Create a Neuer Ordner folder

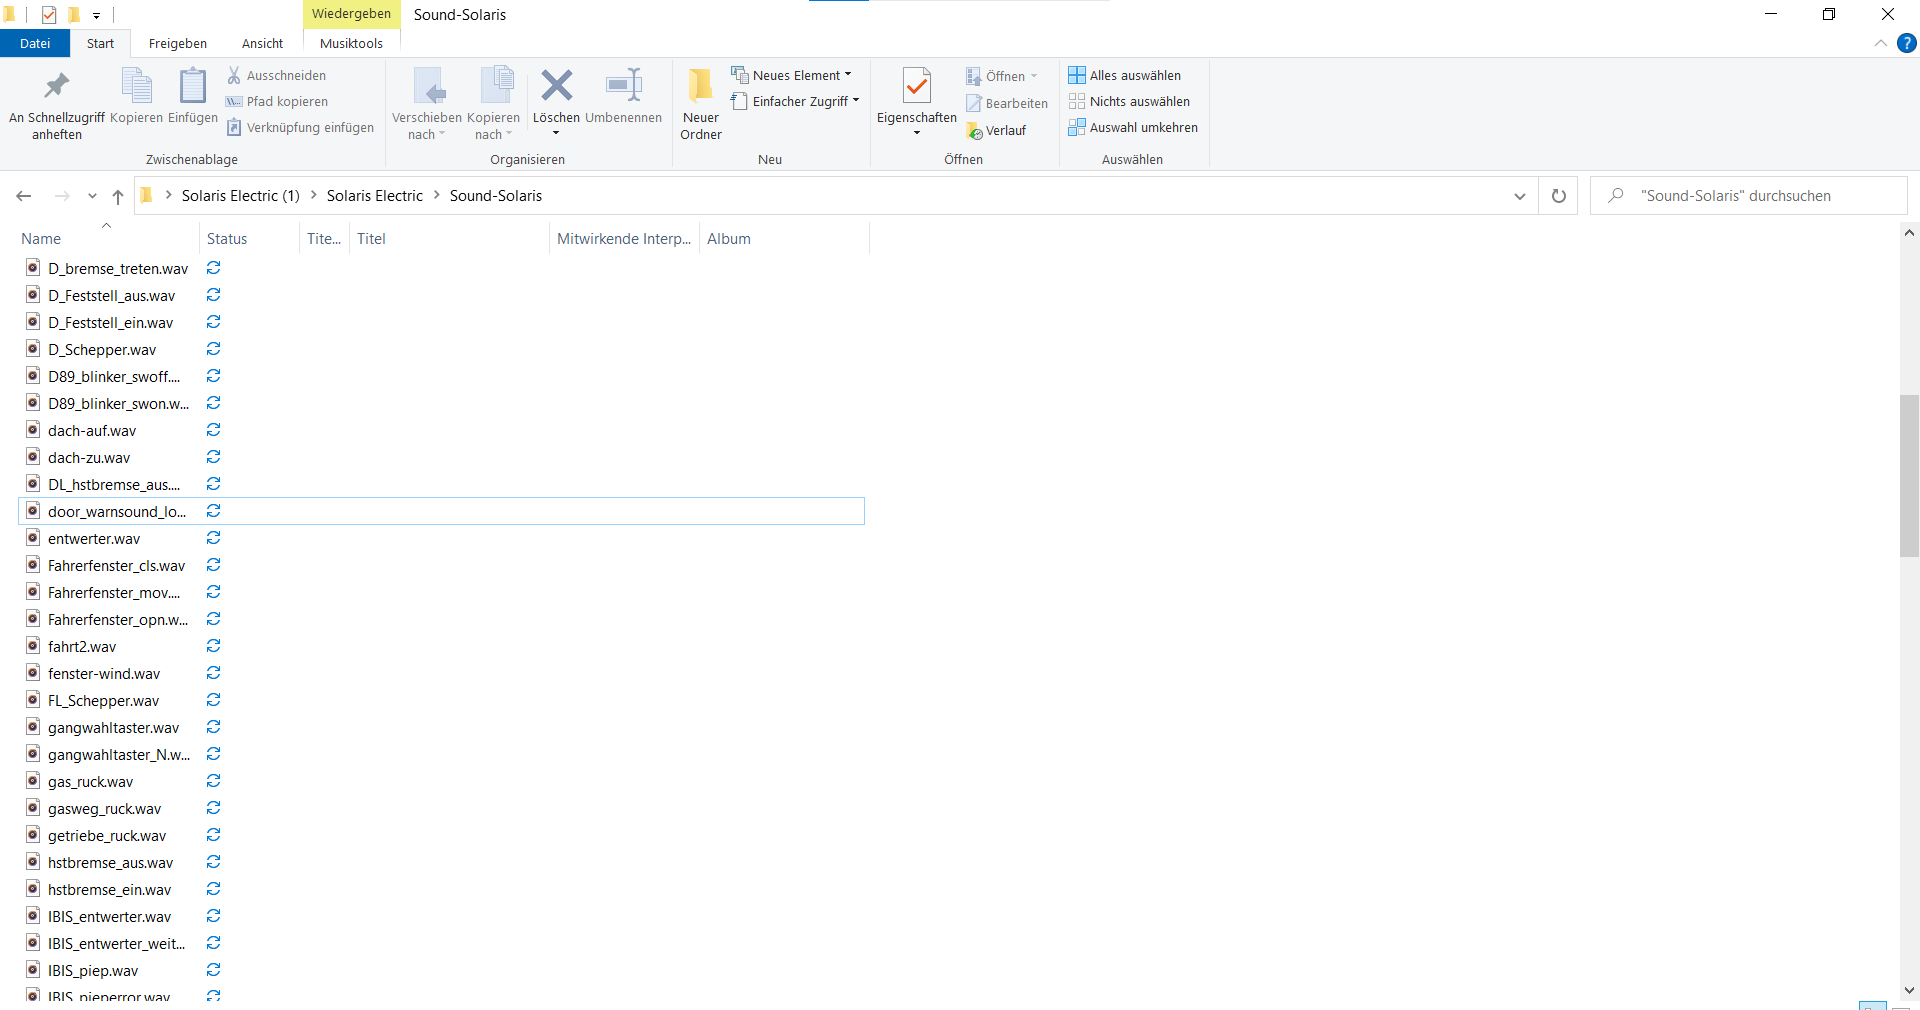click(x=701, y=103)
